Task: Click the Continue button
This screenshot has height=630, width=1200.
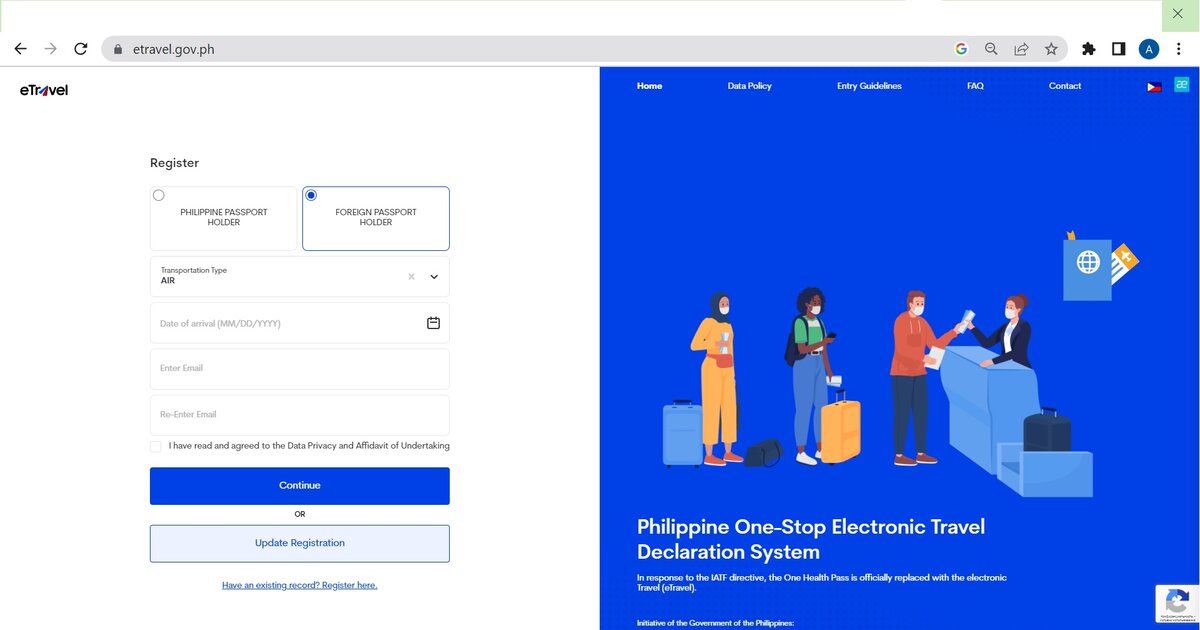Action: pos(300,486)
